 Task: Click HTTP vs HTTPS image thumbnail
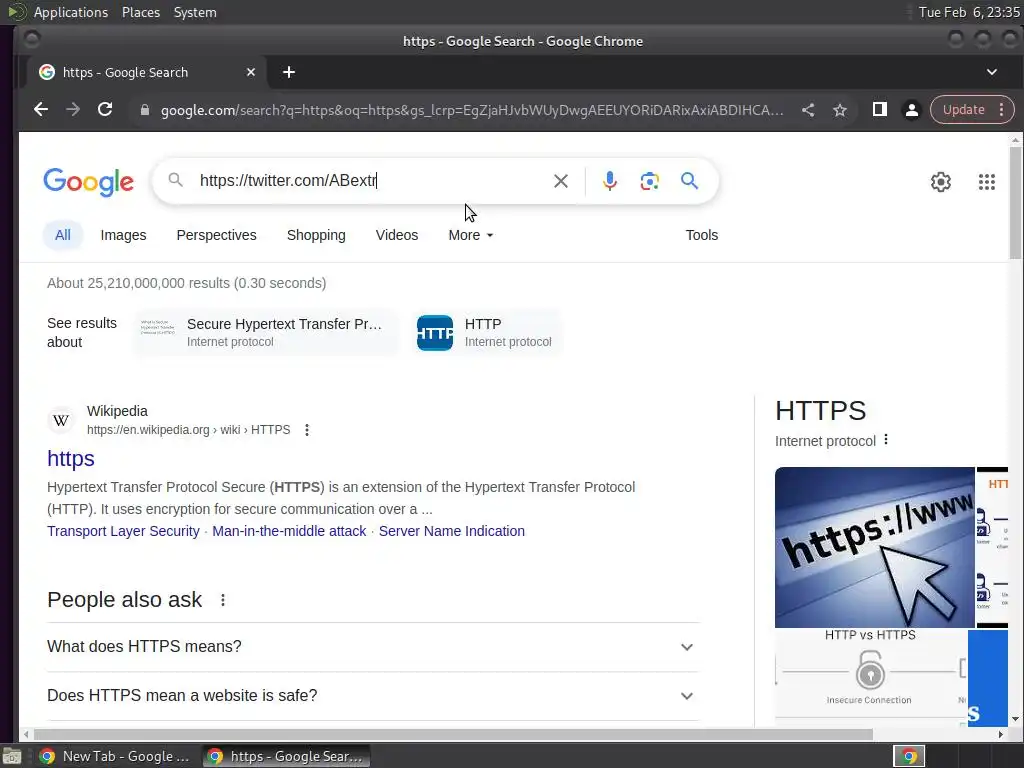[x=871, y=677]
